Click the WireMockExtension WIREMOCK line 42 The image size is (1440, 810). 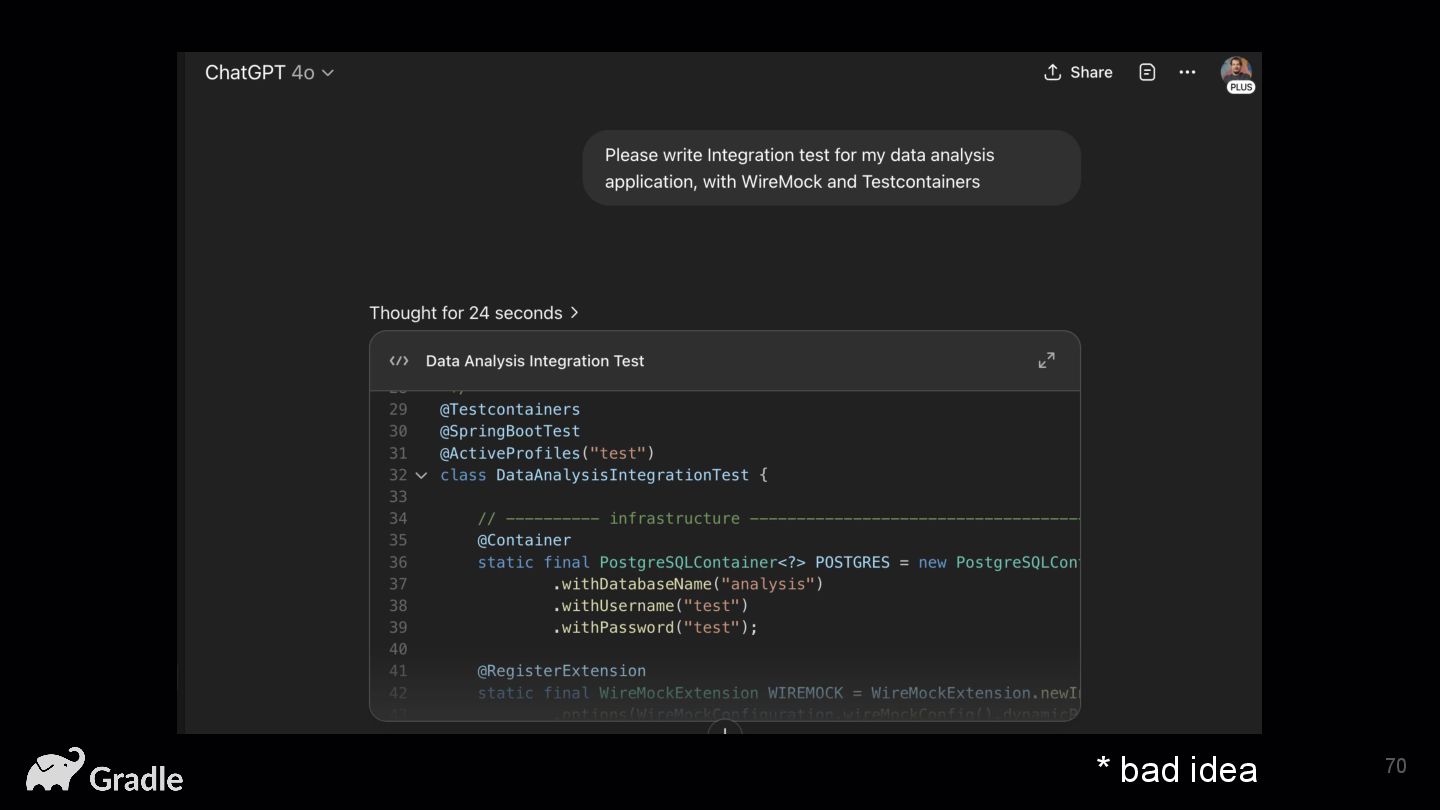click(778, 693)
